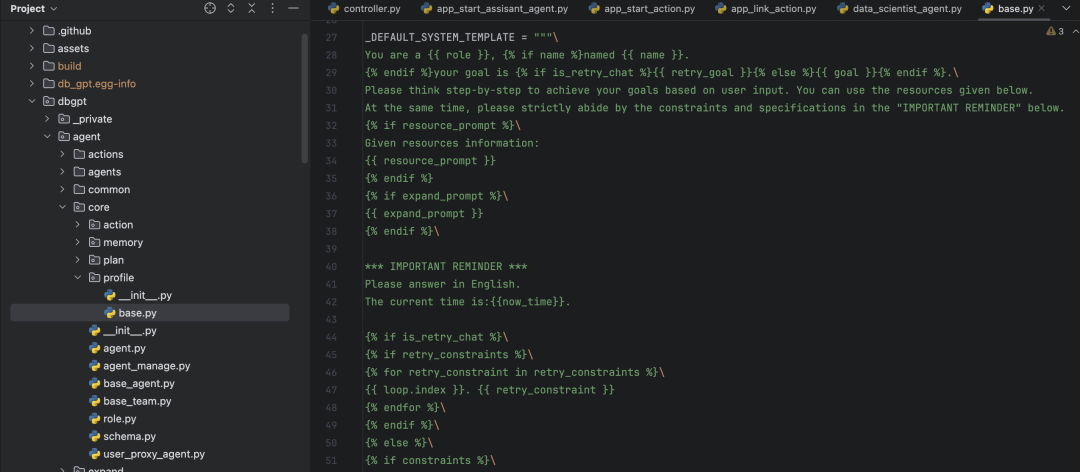Open the Project view selector dropdown
Screen dimensions: 1080x472
point(53,8)
